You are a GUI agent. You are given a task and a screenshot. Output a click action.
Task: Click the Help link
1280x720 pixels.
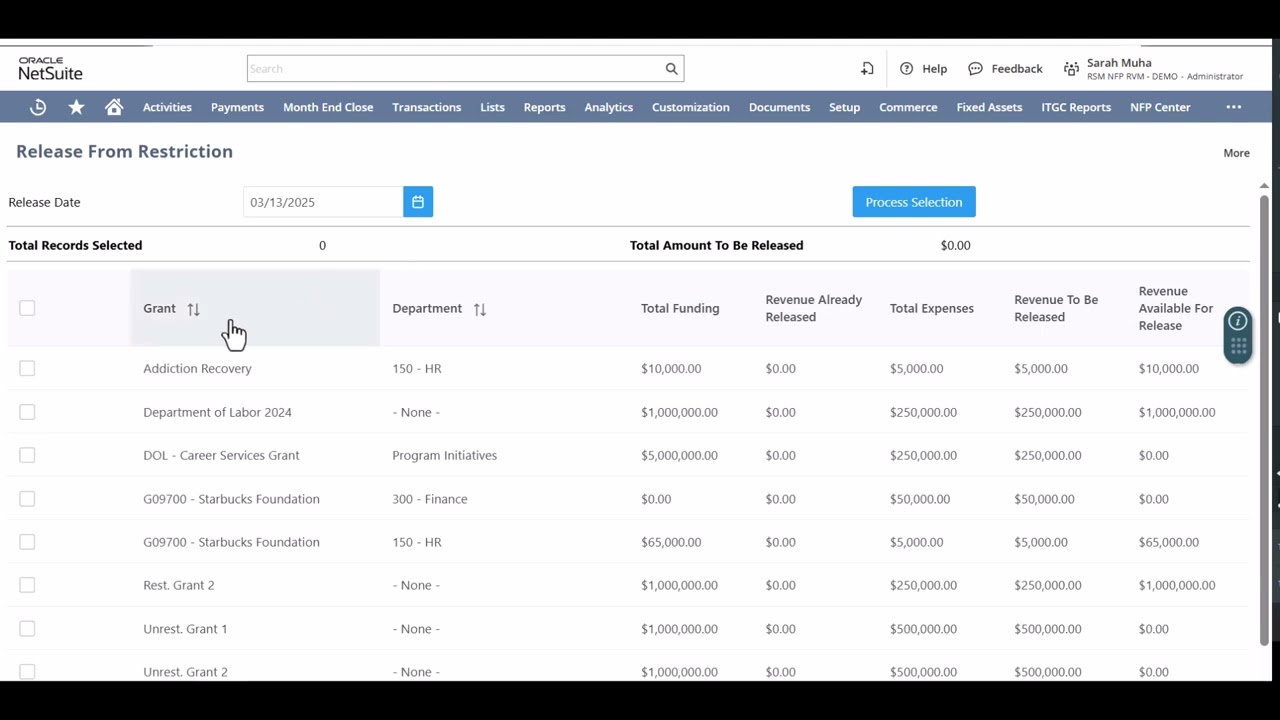tap(935, 69)
